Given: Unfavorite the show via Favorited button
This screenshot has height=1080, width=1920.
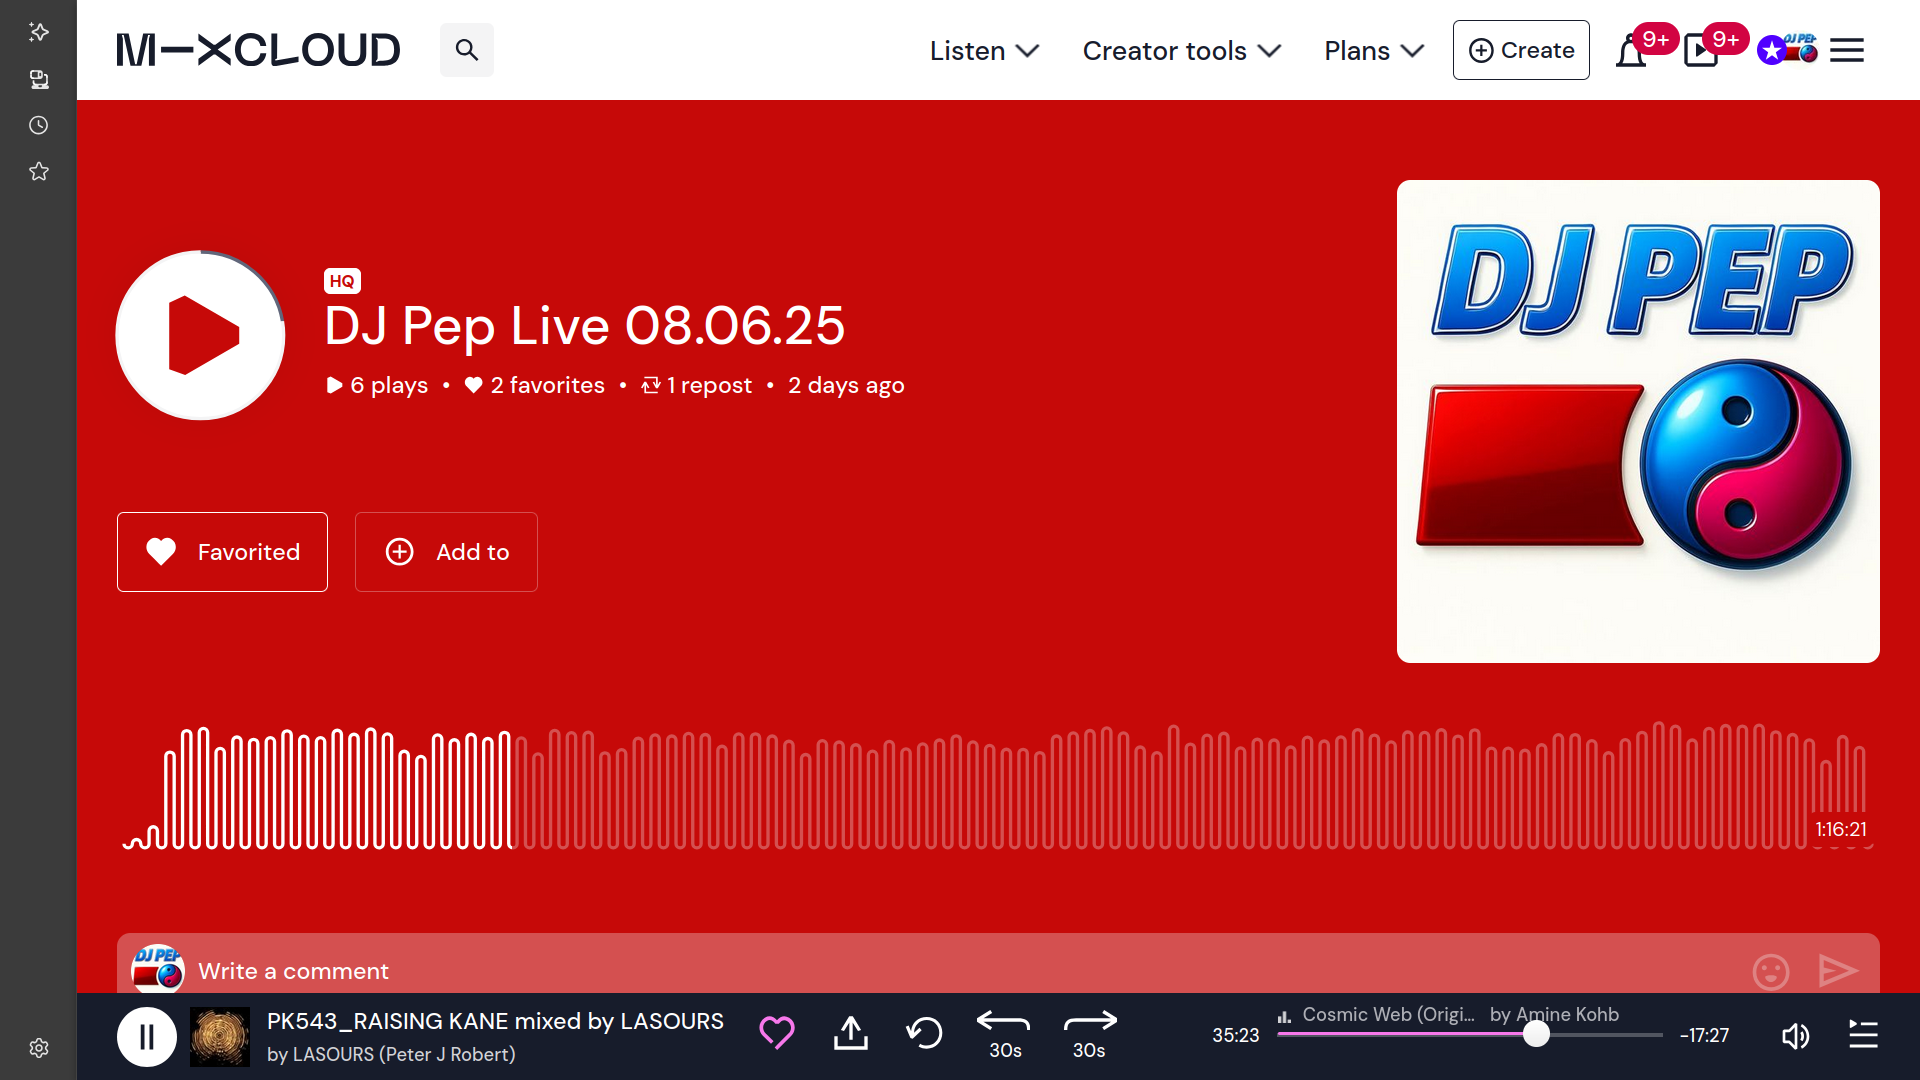Looking at the screenshot, I should click(x=222, y=551).
